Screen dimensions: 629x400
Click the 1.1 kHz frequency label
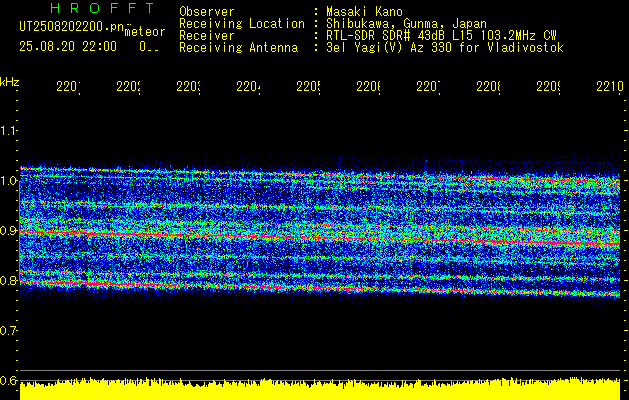coord(8,130)
